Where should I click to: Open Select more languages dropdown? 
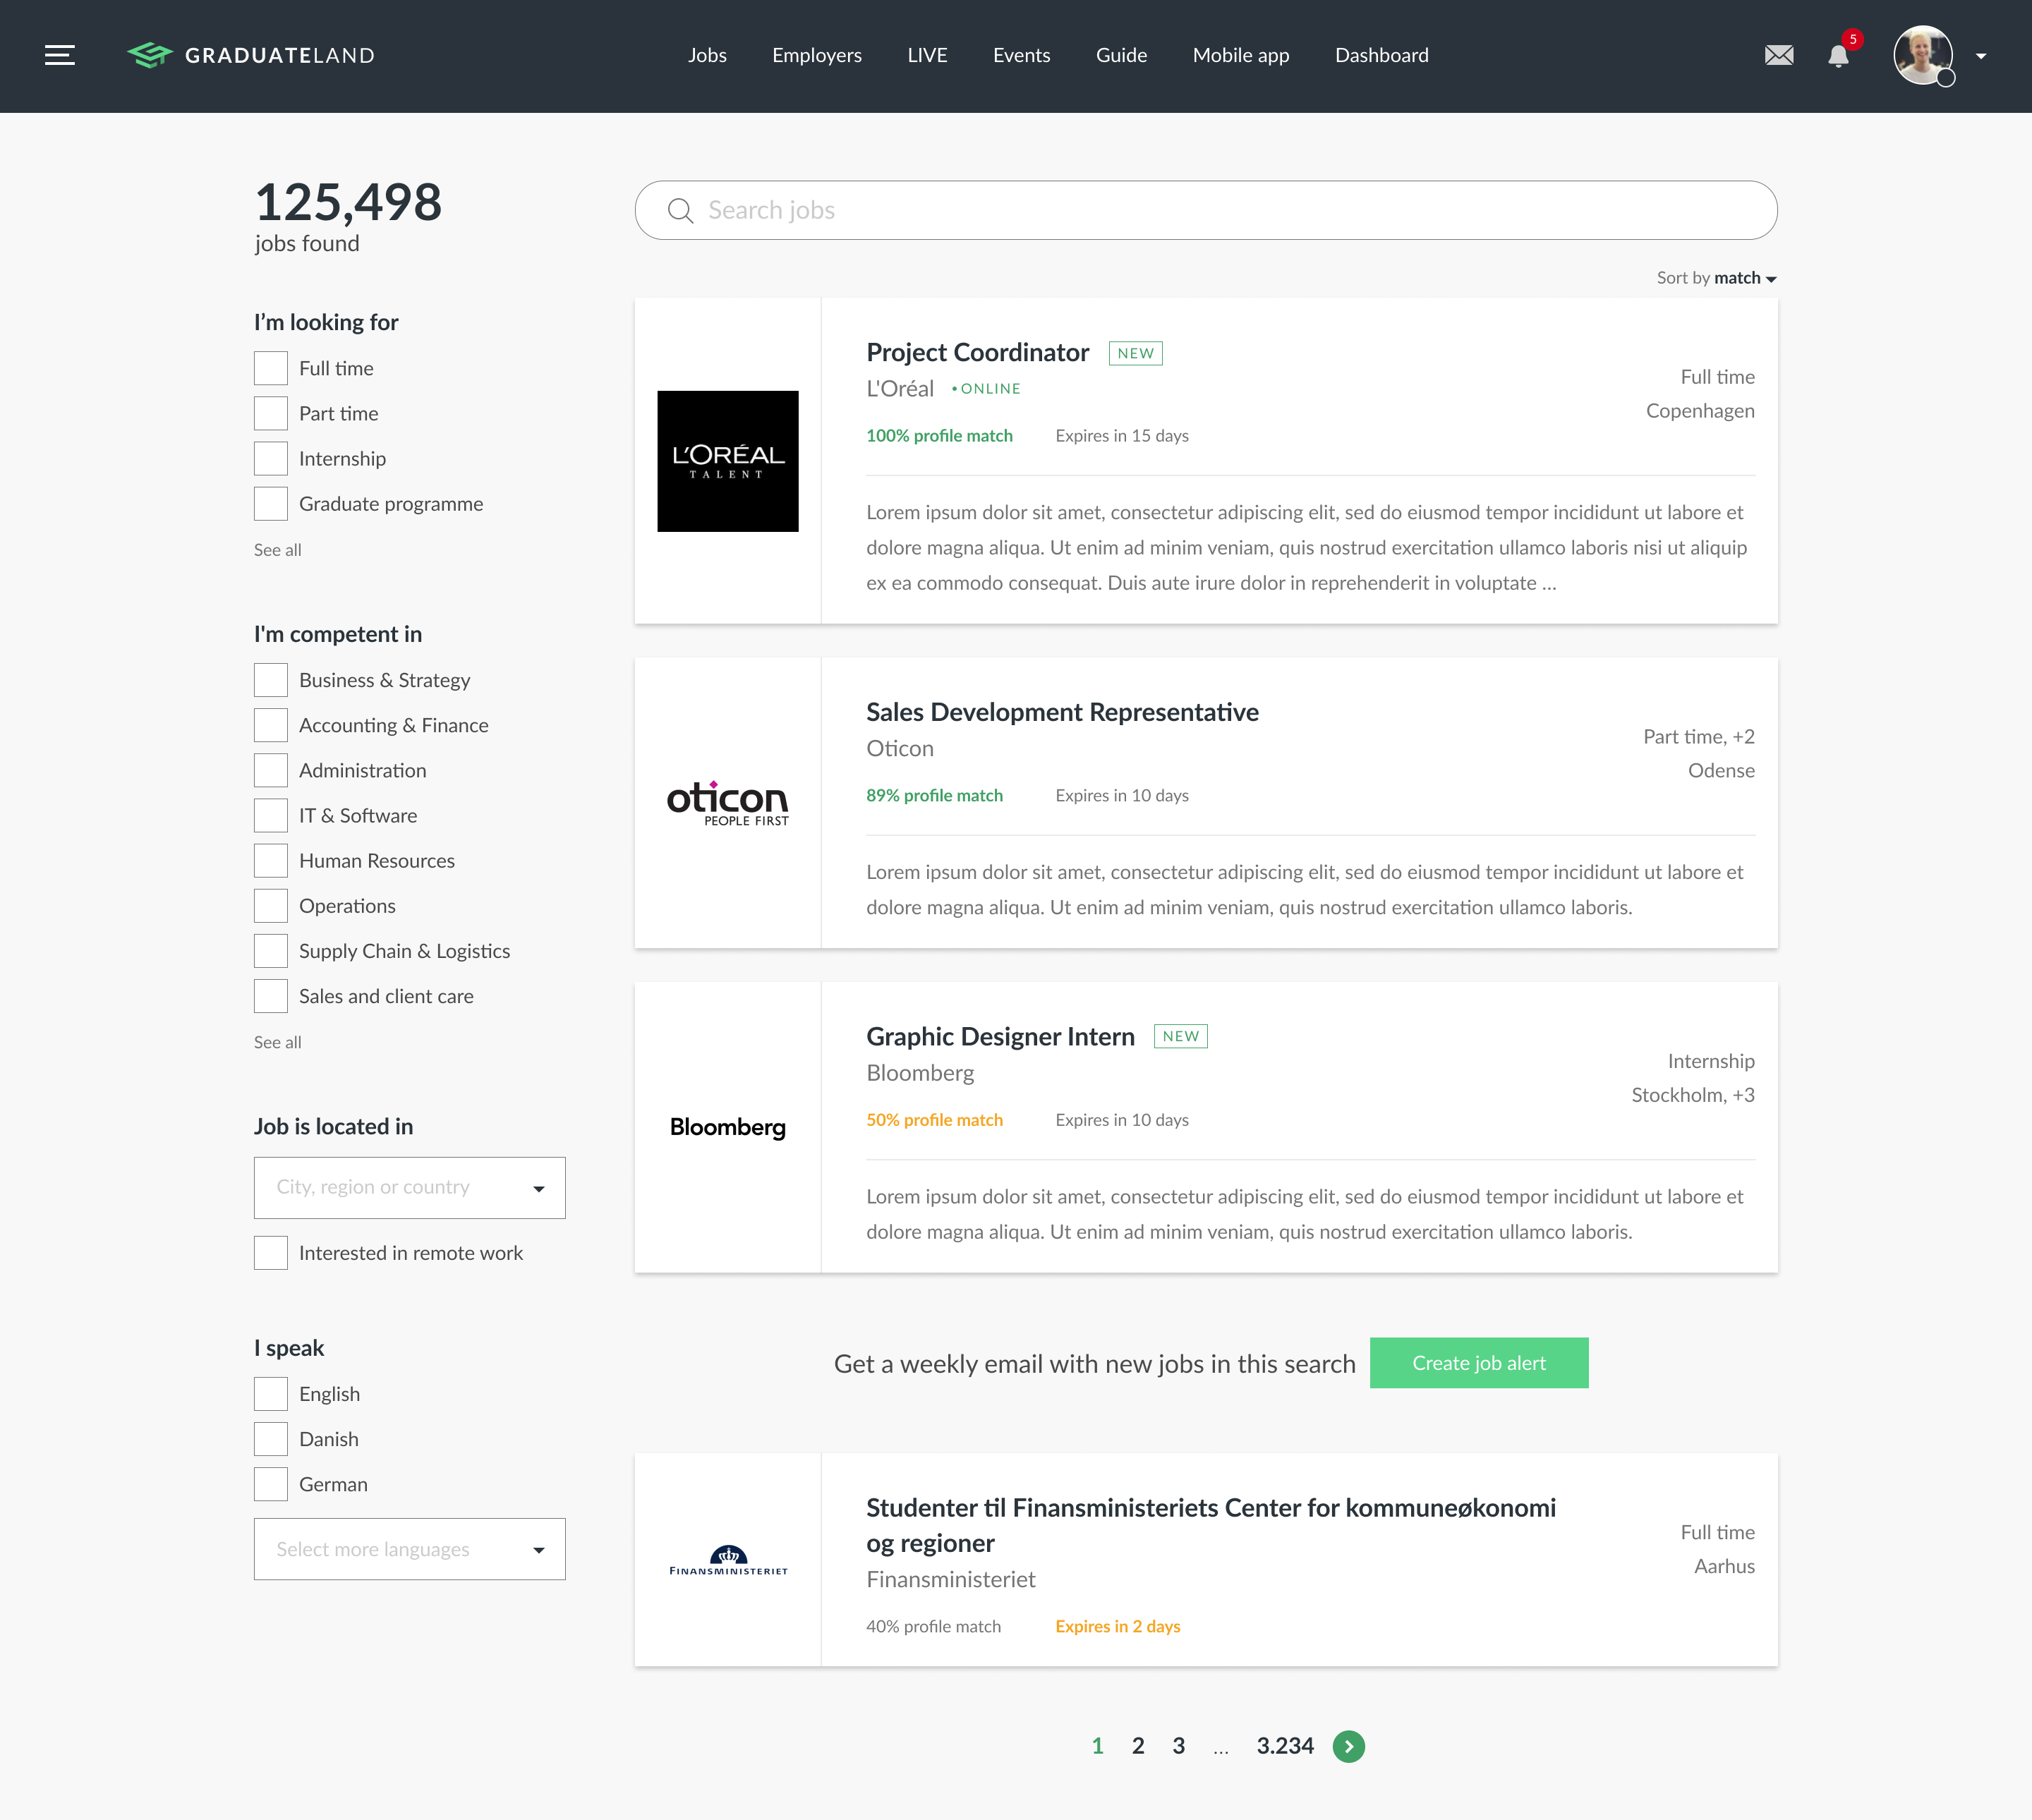pyautogui.click(x=409, y=1550)
